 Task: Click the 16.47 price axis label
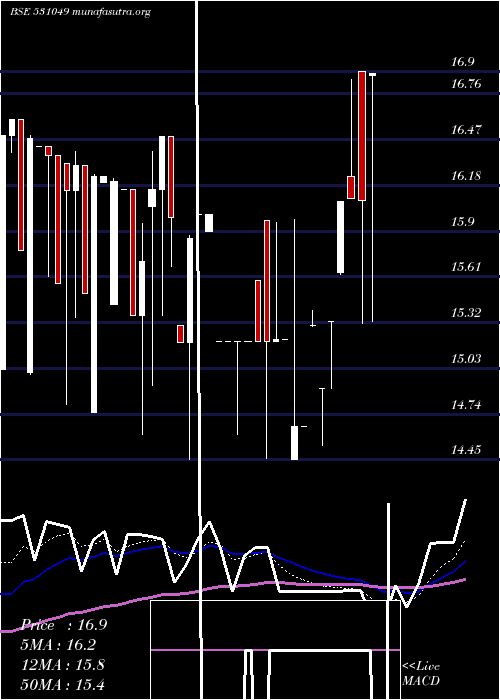[x=466, y=130]
